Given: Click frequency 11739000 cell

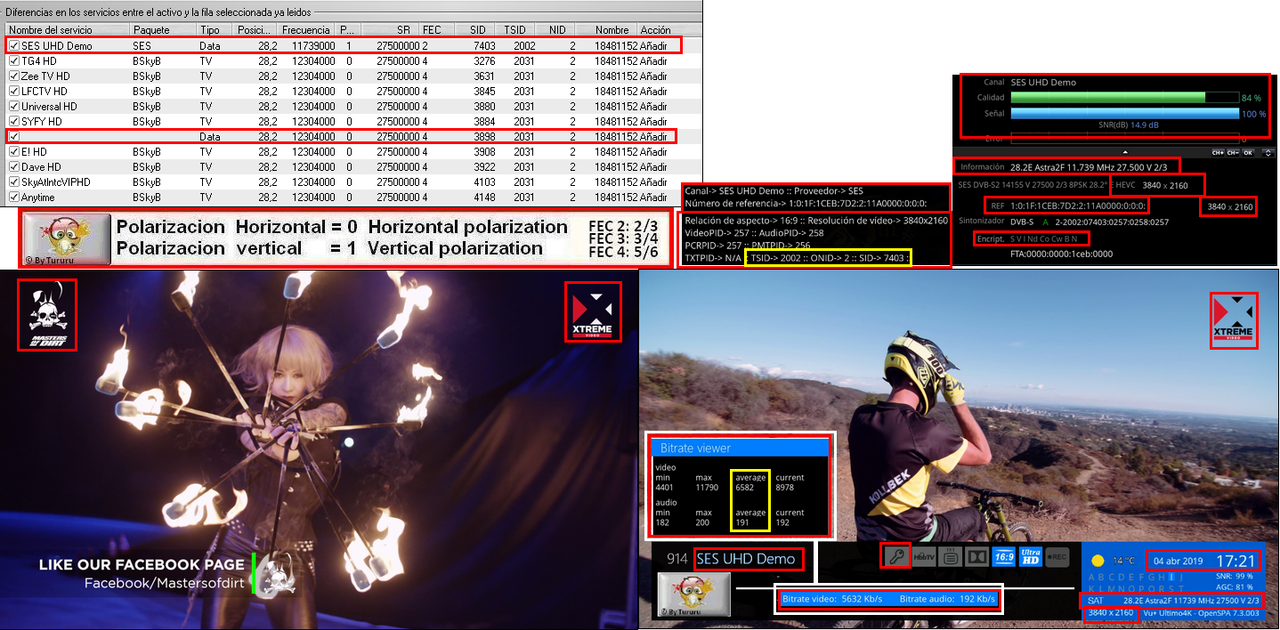Looking at the screenshot, I should (313, 46).
